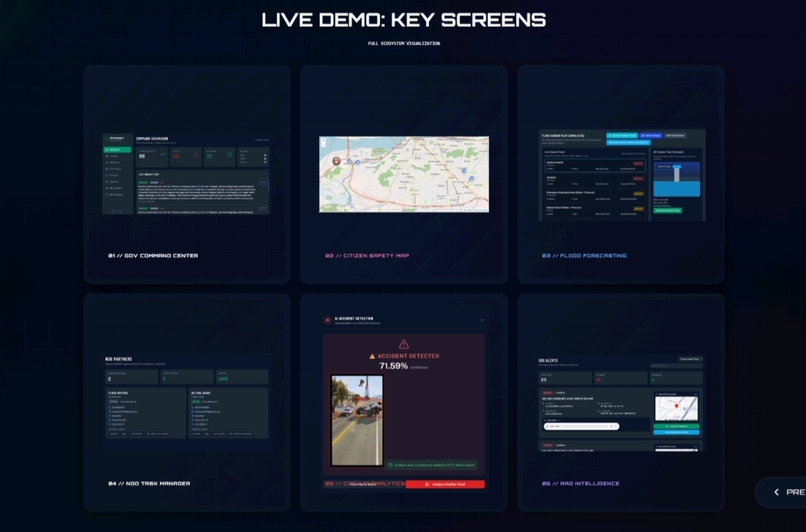Image resolution: width=806 pixels, height=532 pixels.
Task: Click the 66 total stat card
Action: 153,157
